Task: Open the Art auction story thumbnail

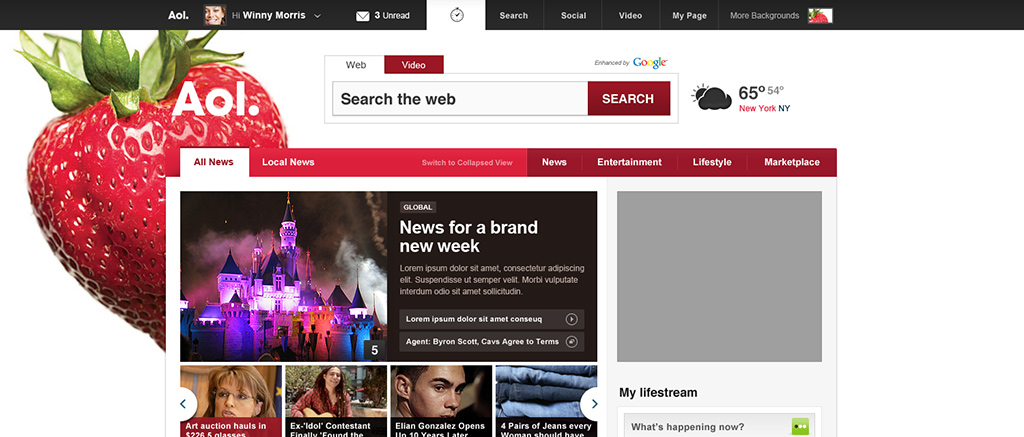Action: [231, 401]
